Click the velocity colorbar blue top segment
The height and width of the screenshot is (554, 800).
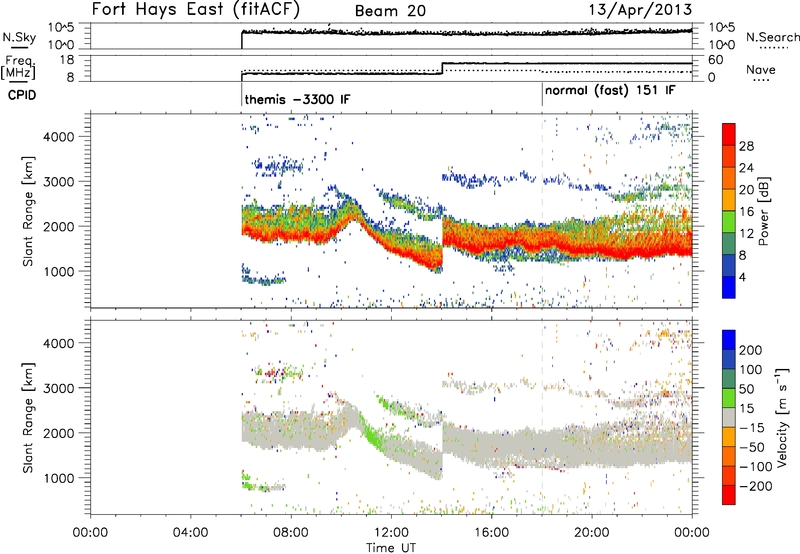(729, 340)
